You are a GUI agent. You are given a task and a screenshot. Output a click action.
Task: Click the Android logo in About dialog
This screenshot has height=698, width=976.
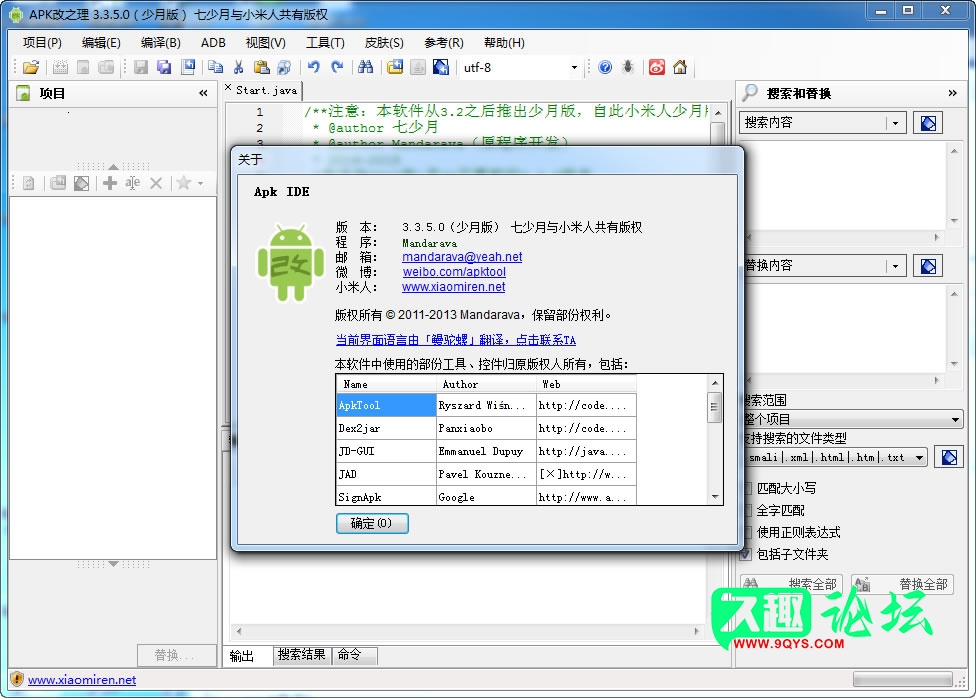point(291,263)
